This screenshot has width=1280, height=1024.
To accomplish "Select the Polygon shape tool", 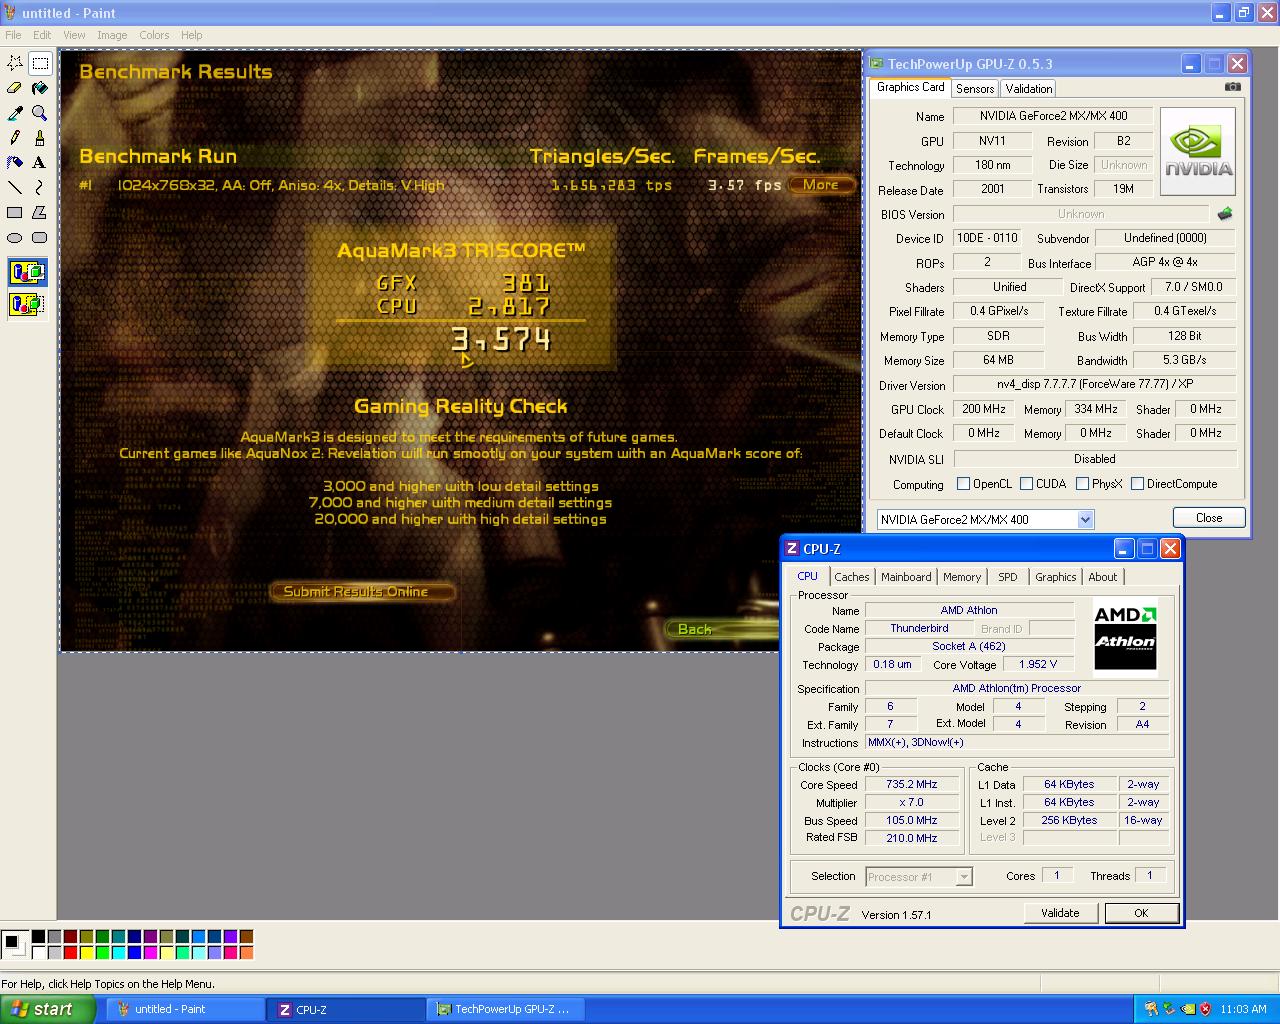I will click(x=40, y=212).
